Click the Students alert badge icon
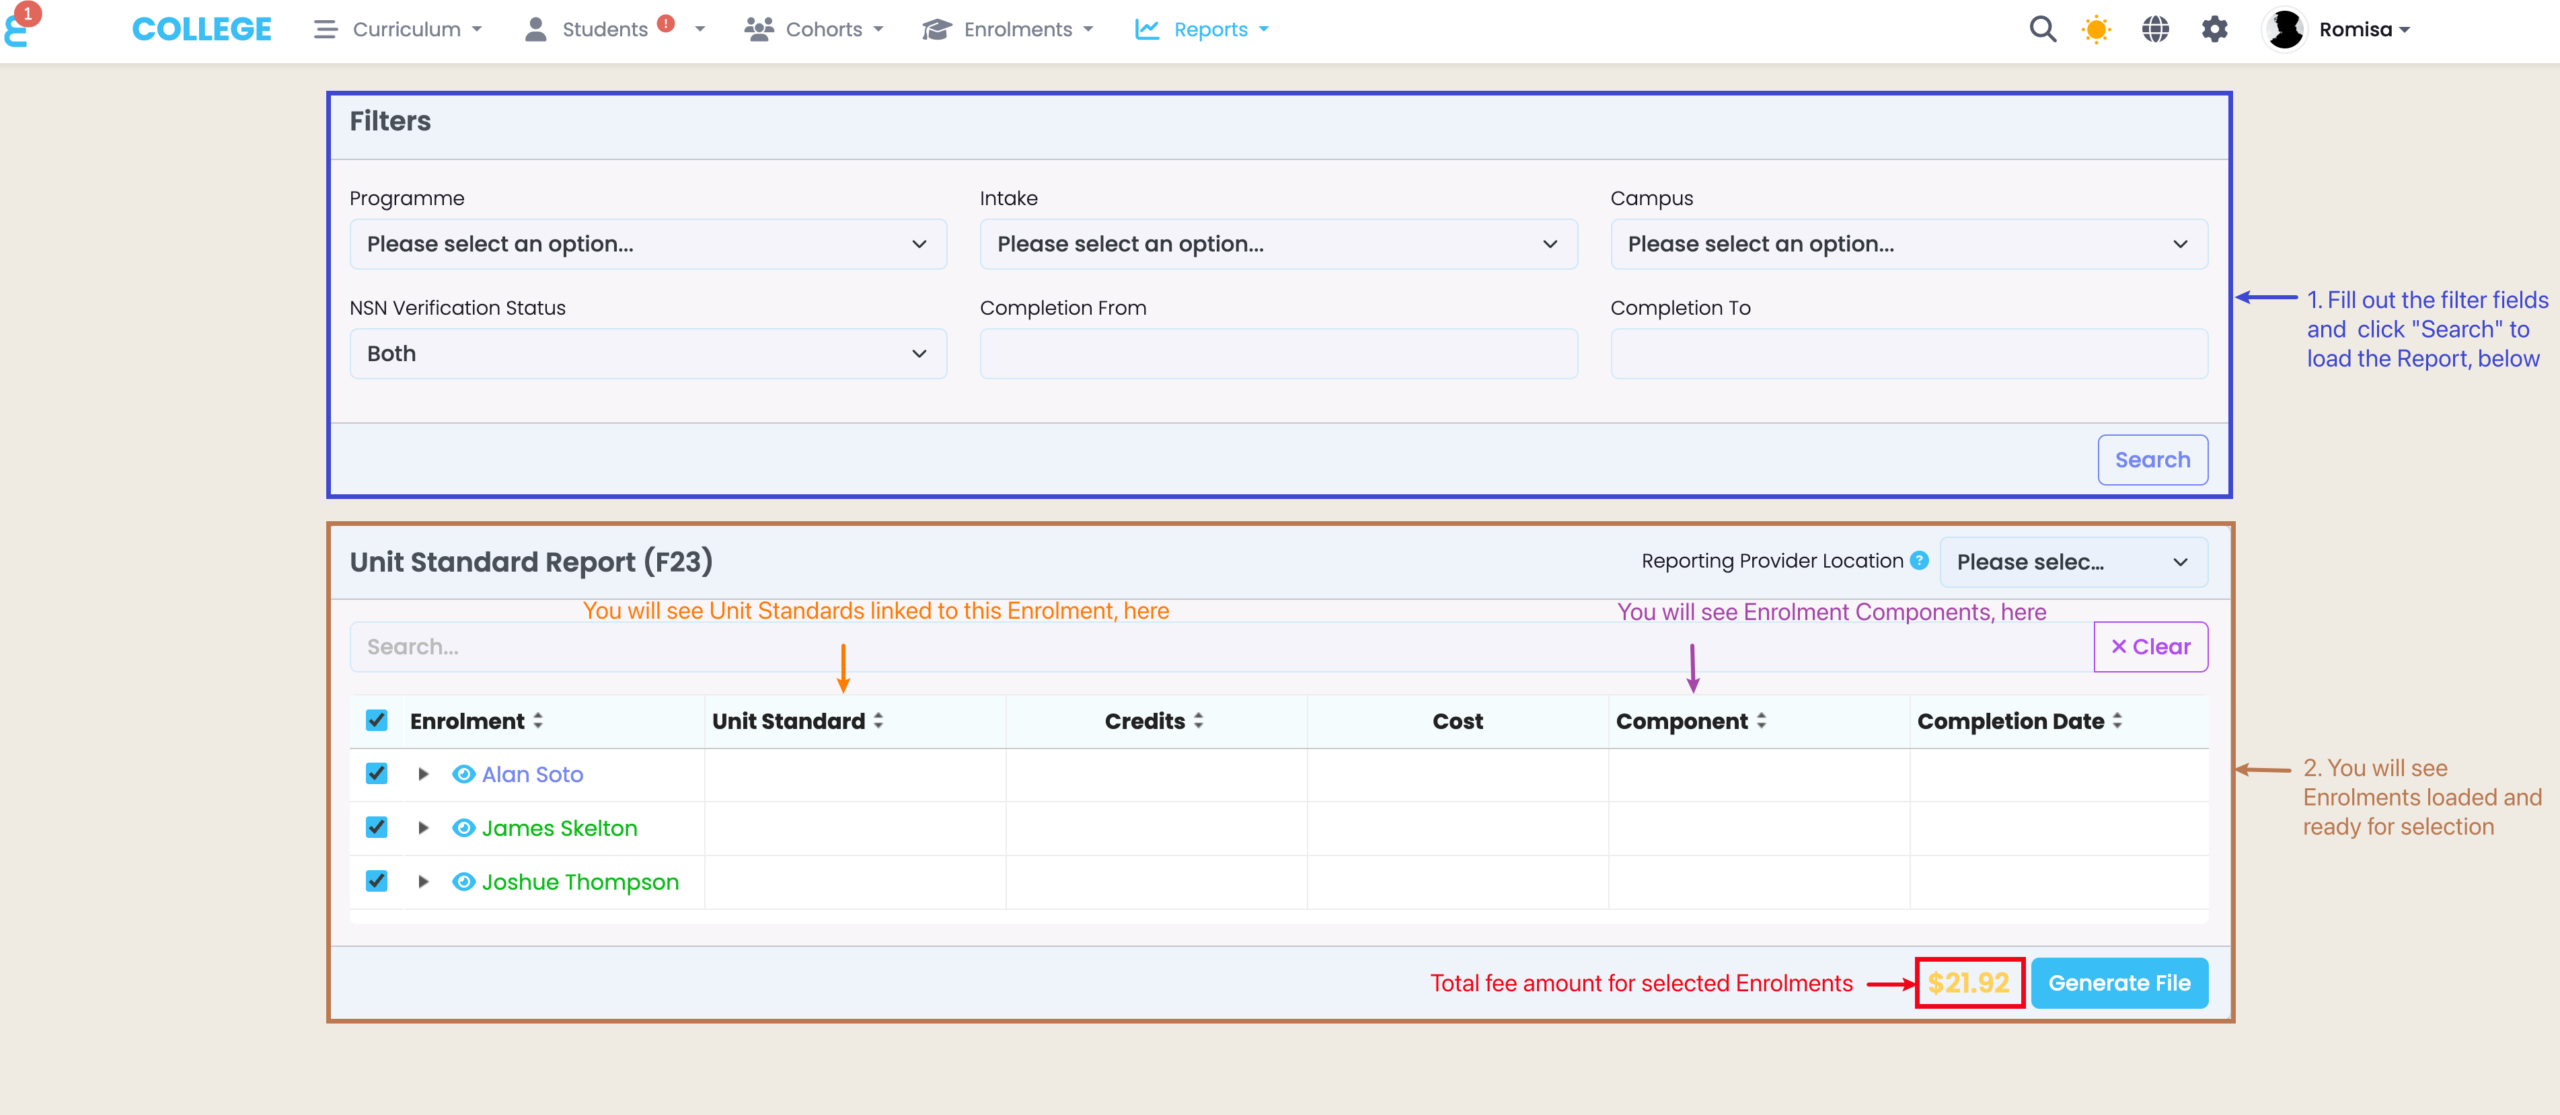Viewport: 2560px width, 1115px height. [666, 23]
